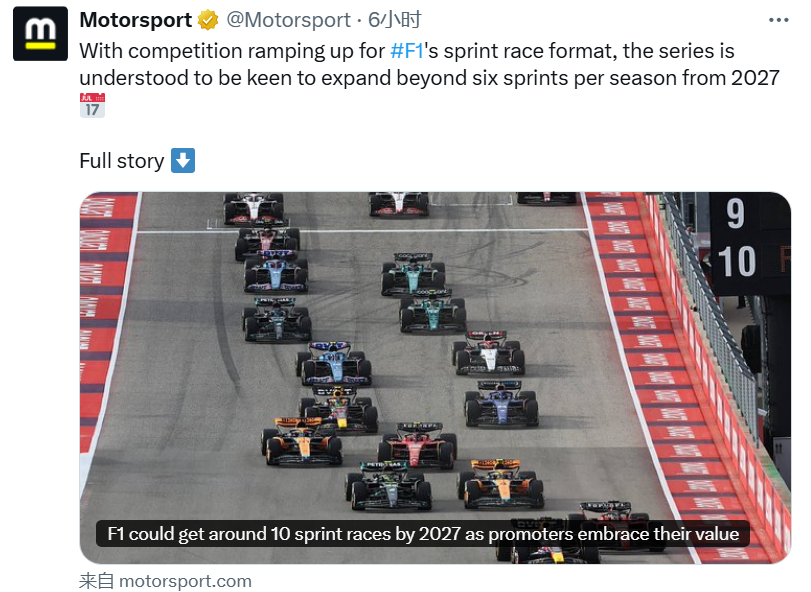Click the white Haas car at top left
Viewport: 811px width, 592px height.
253,208
